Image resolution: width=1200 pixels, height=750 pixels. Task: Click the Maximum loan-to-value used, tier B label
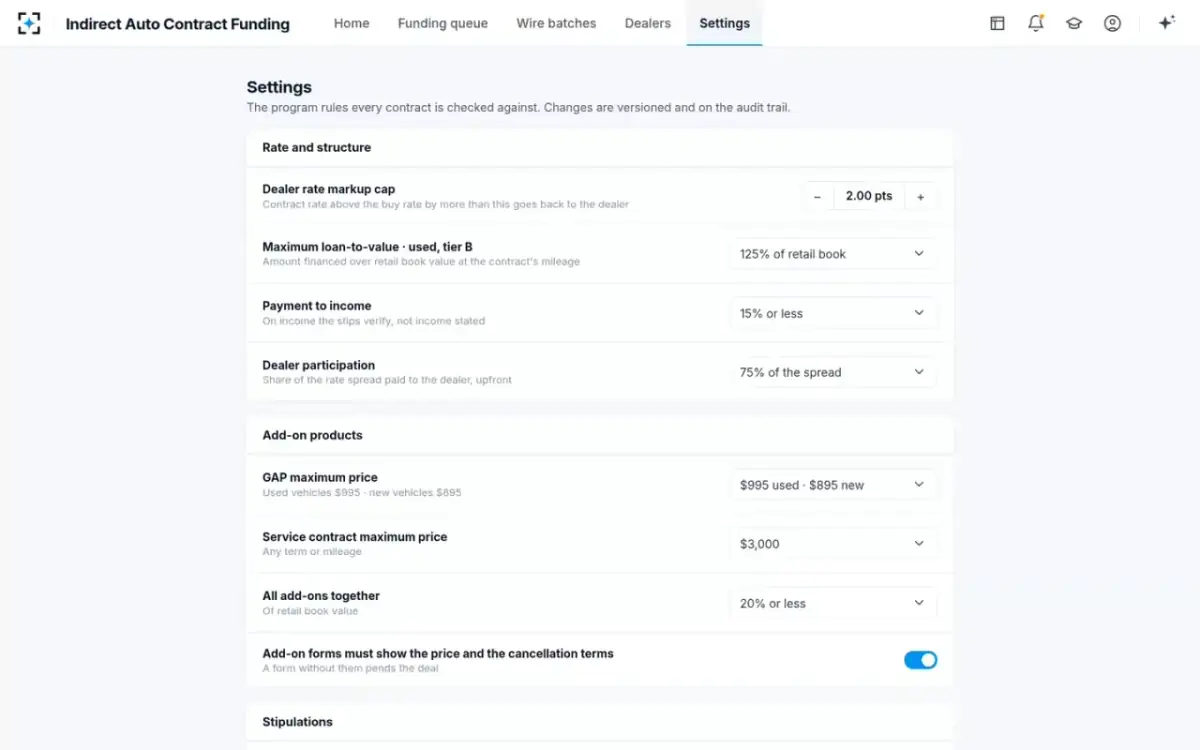tap(367, 247)
